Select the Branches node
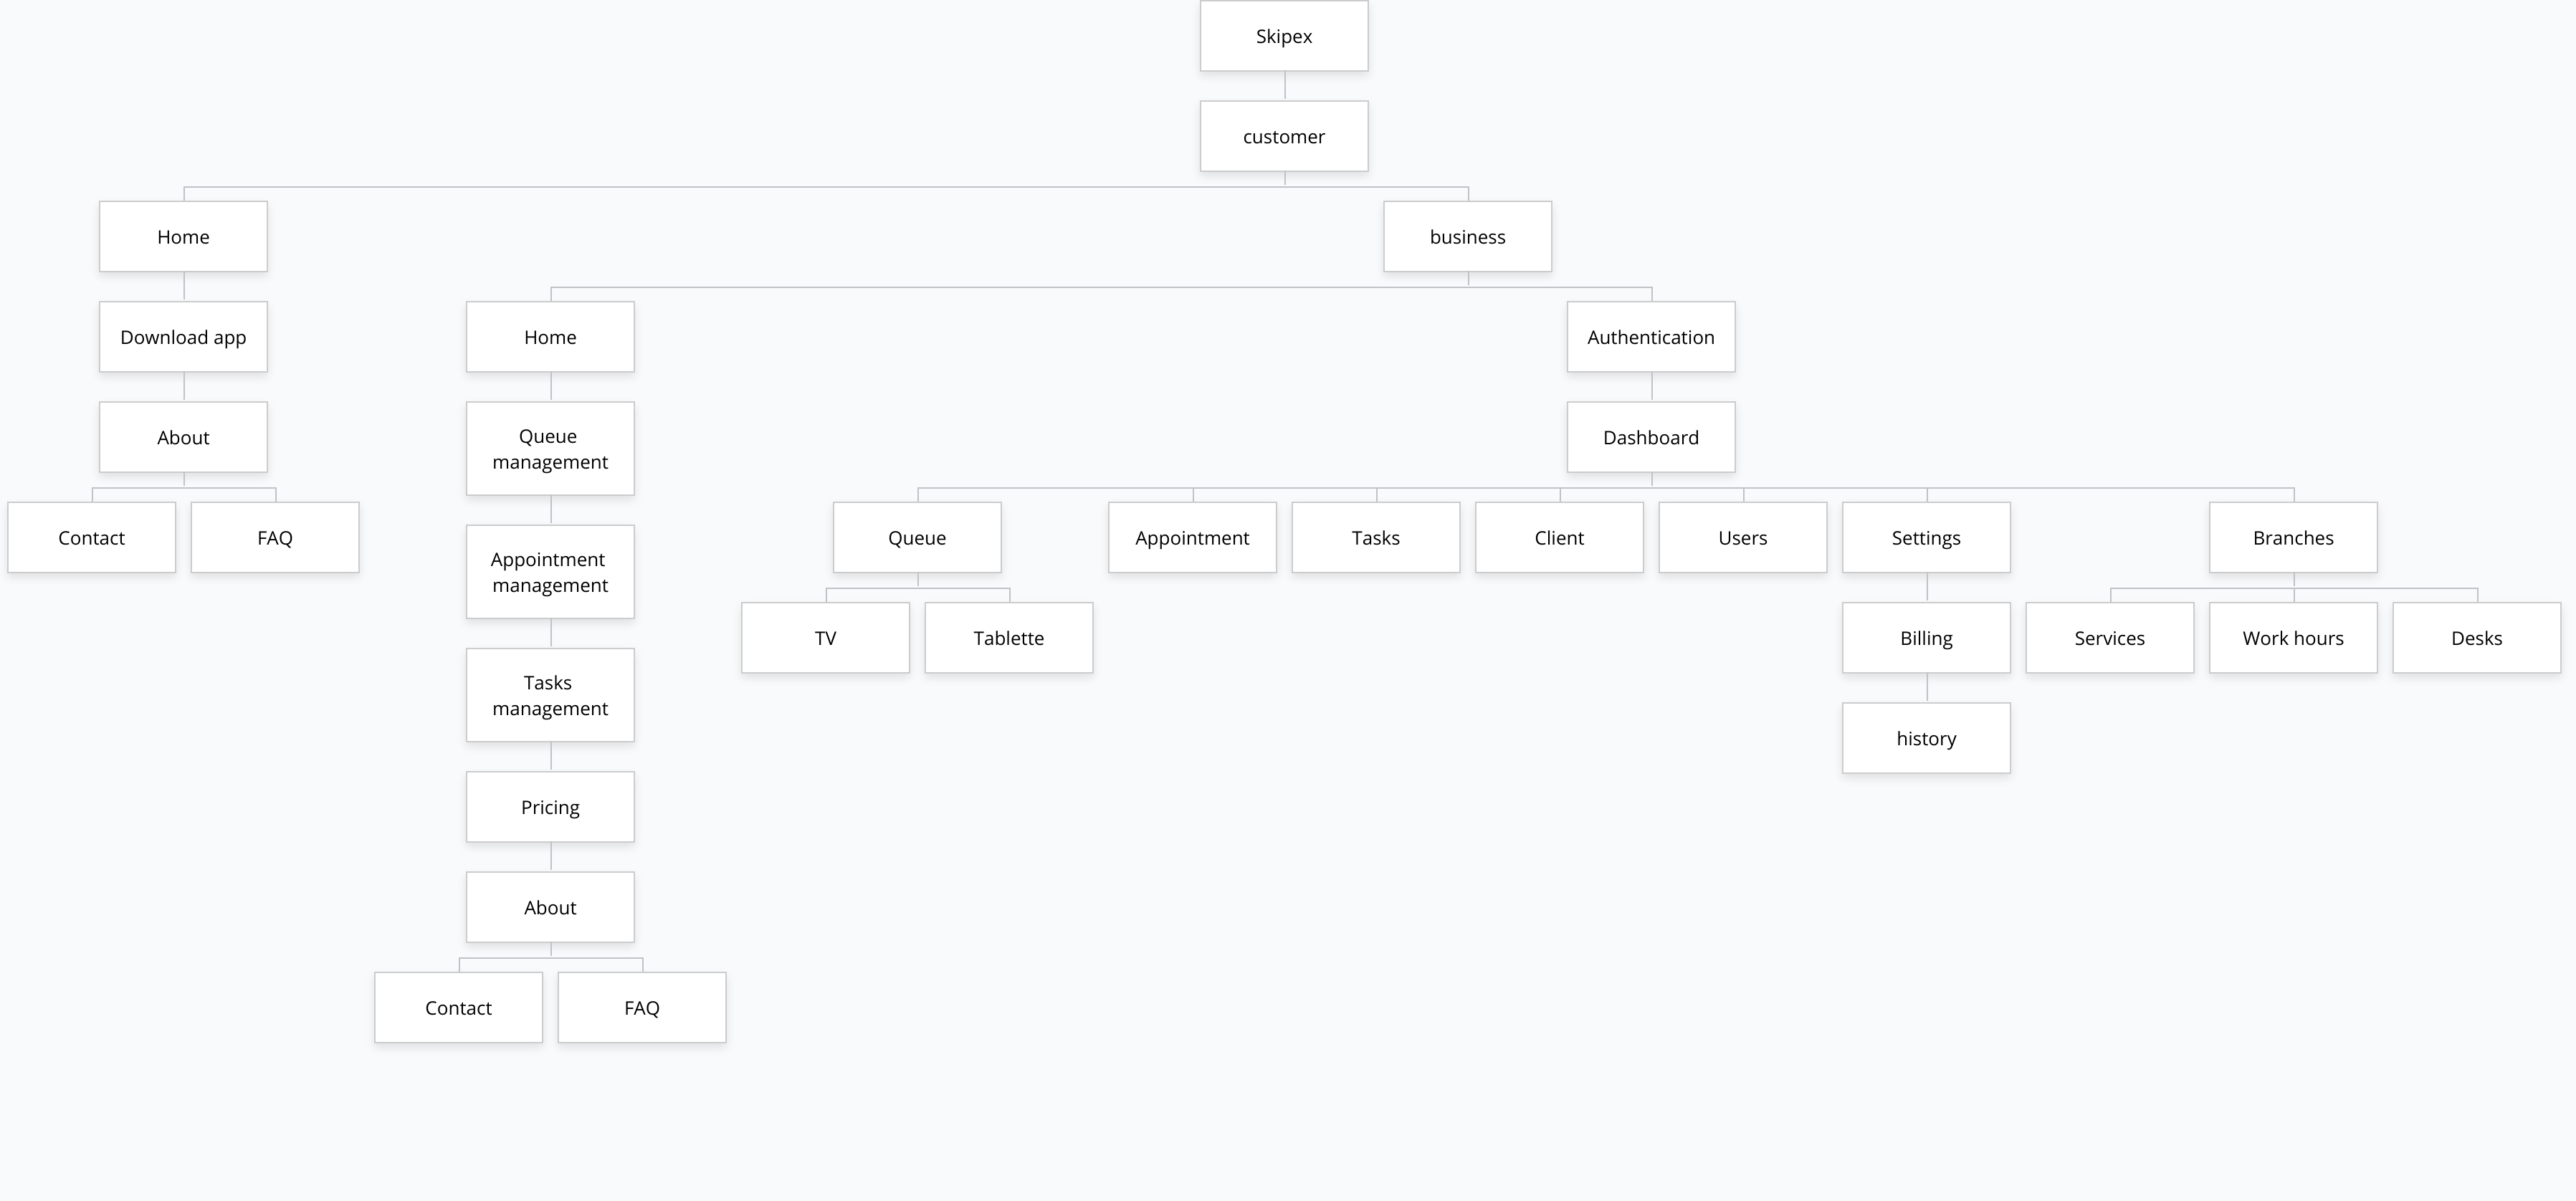Screen dimensions: 2576x1201 coord(2293,537)
